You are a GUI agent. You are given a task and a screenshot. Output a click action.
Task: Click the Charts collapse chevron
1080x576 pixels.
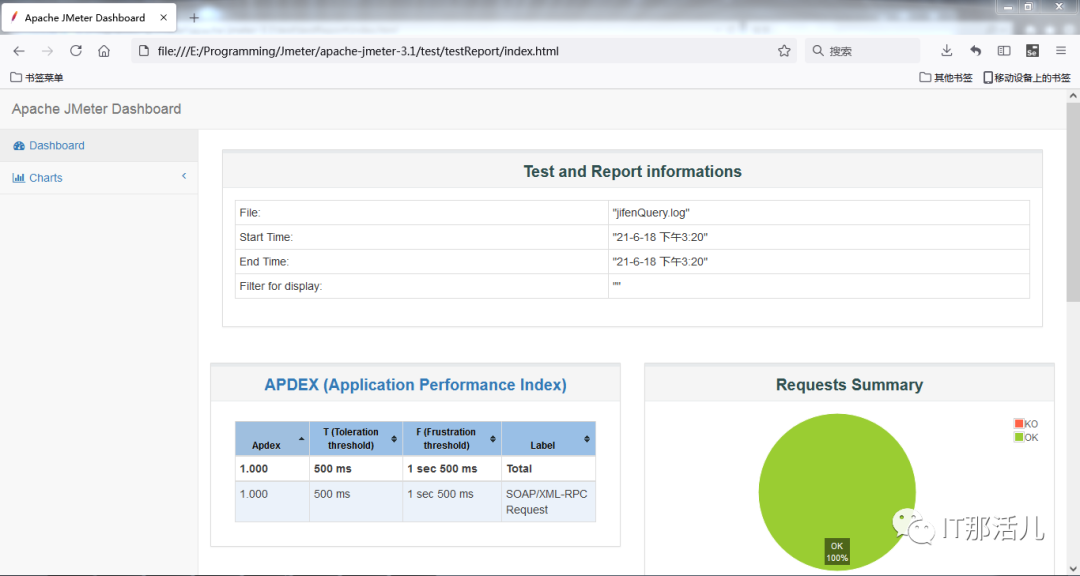pos(184,176)
